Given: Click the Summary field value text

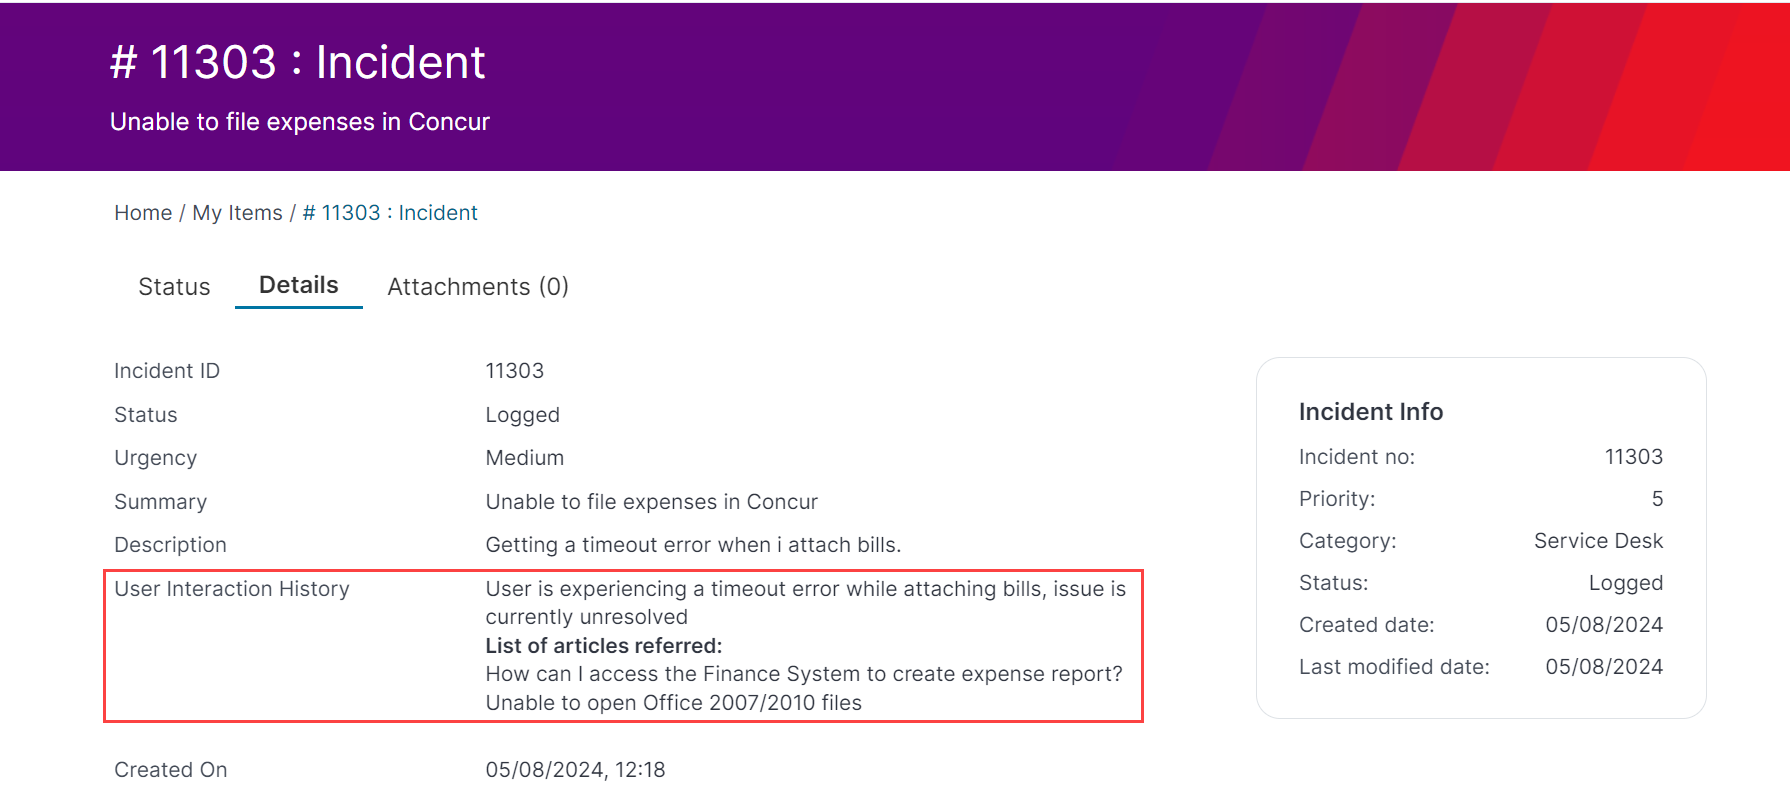Looking at the screenshot, I should tap(651, 502).
